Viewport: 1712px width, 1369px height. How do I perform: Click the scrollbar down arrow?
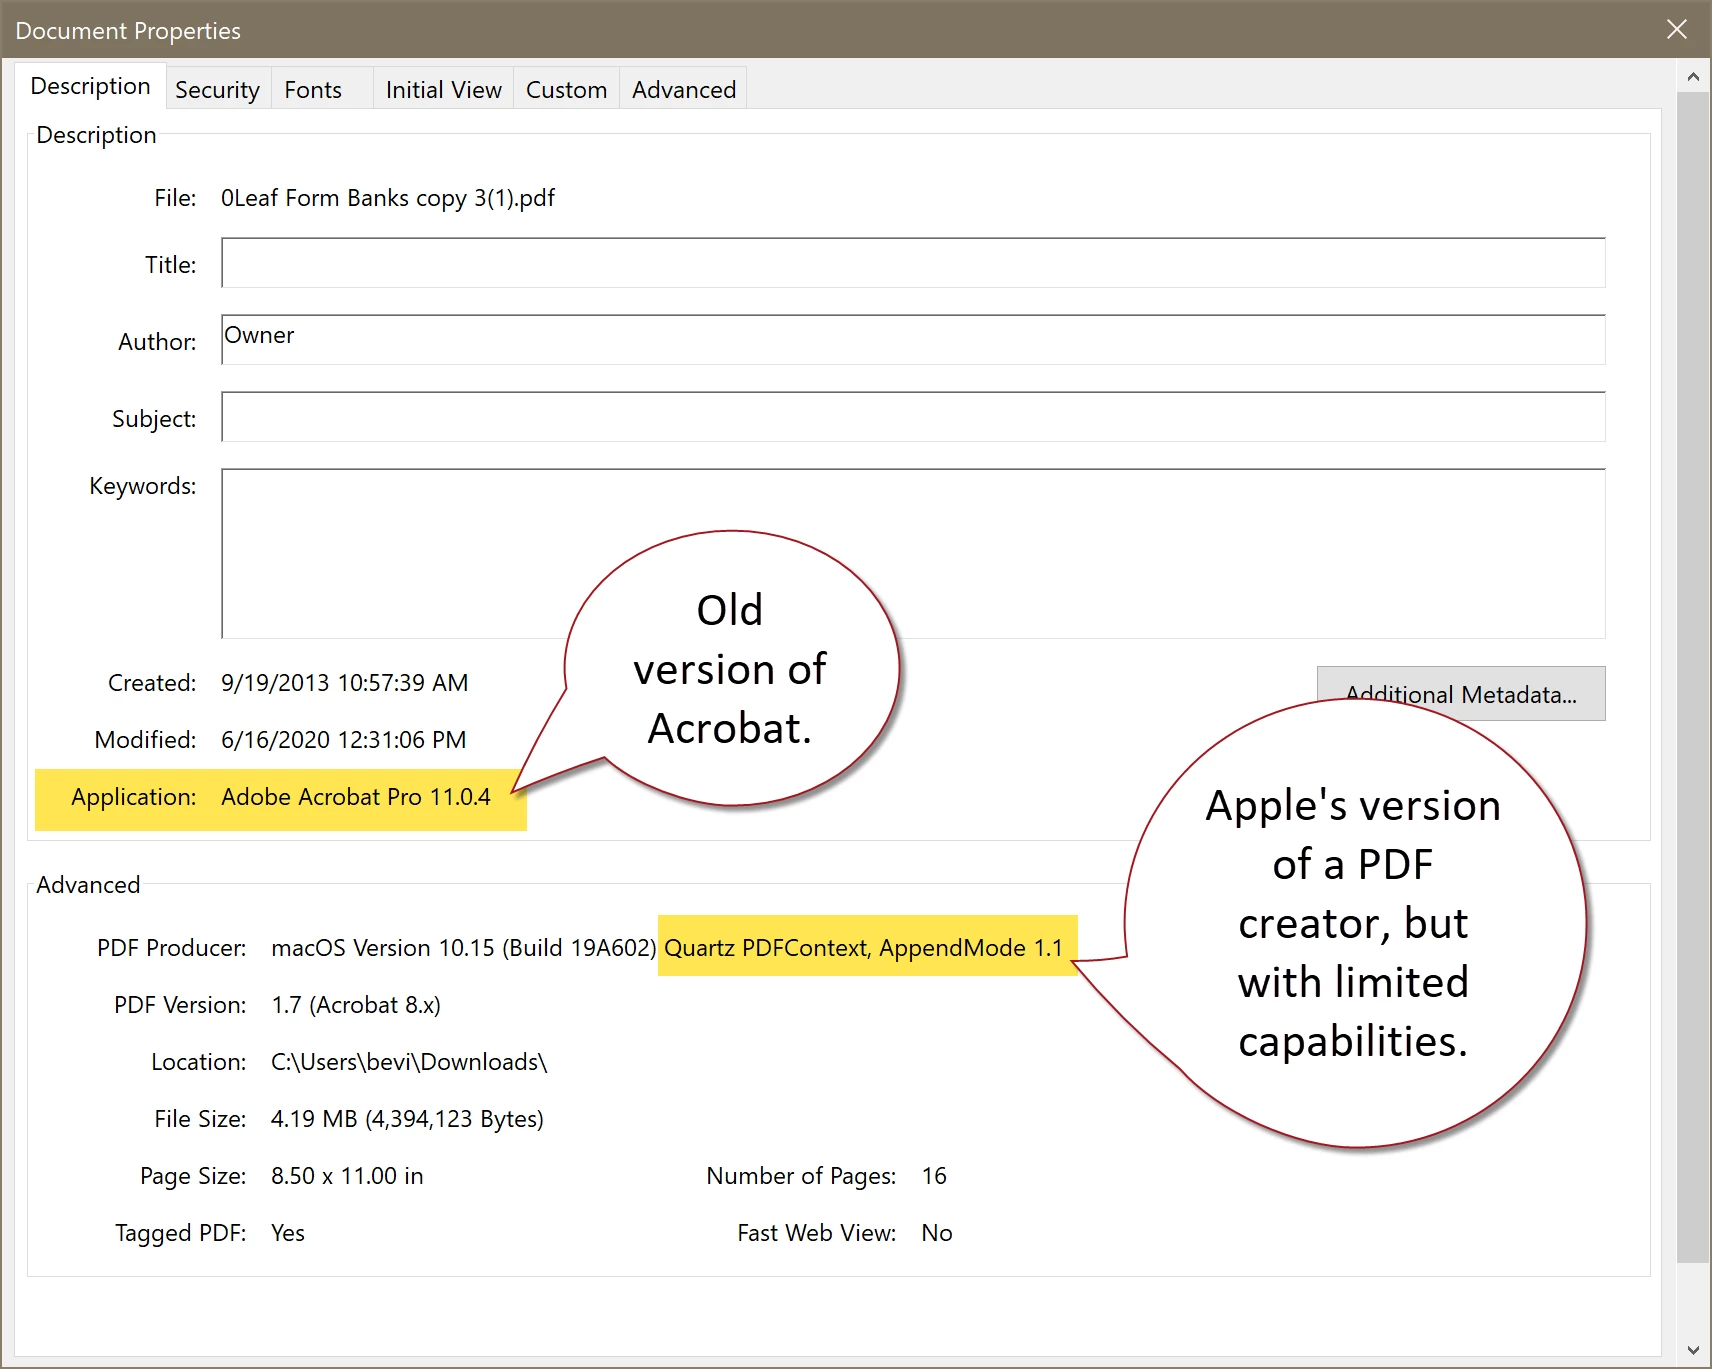(x=1693, y=1350)
